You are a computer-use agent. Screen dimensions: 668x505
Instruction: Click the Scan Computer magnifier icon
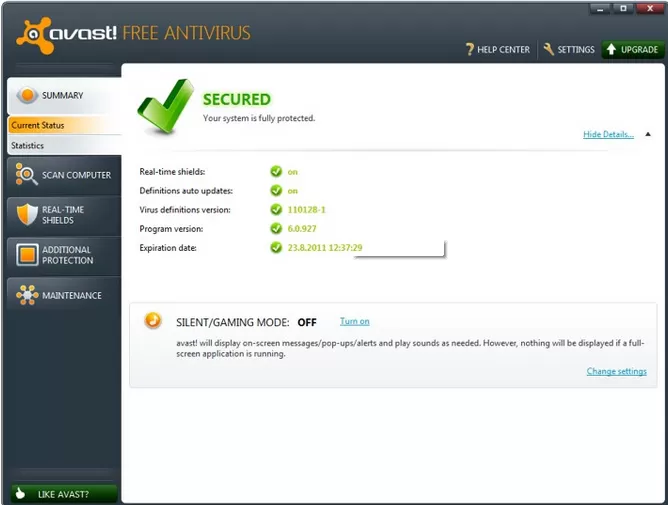coord(26,174)
